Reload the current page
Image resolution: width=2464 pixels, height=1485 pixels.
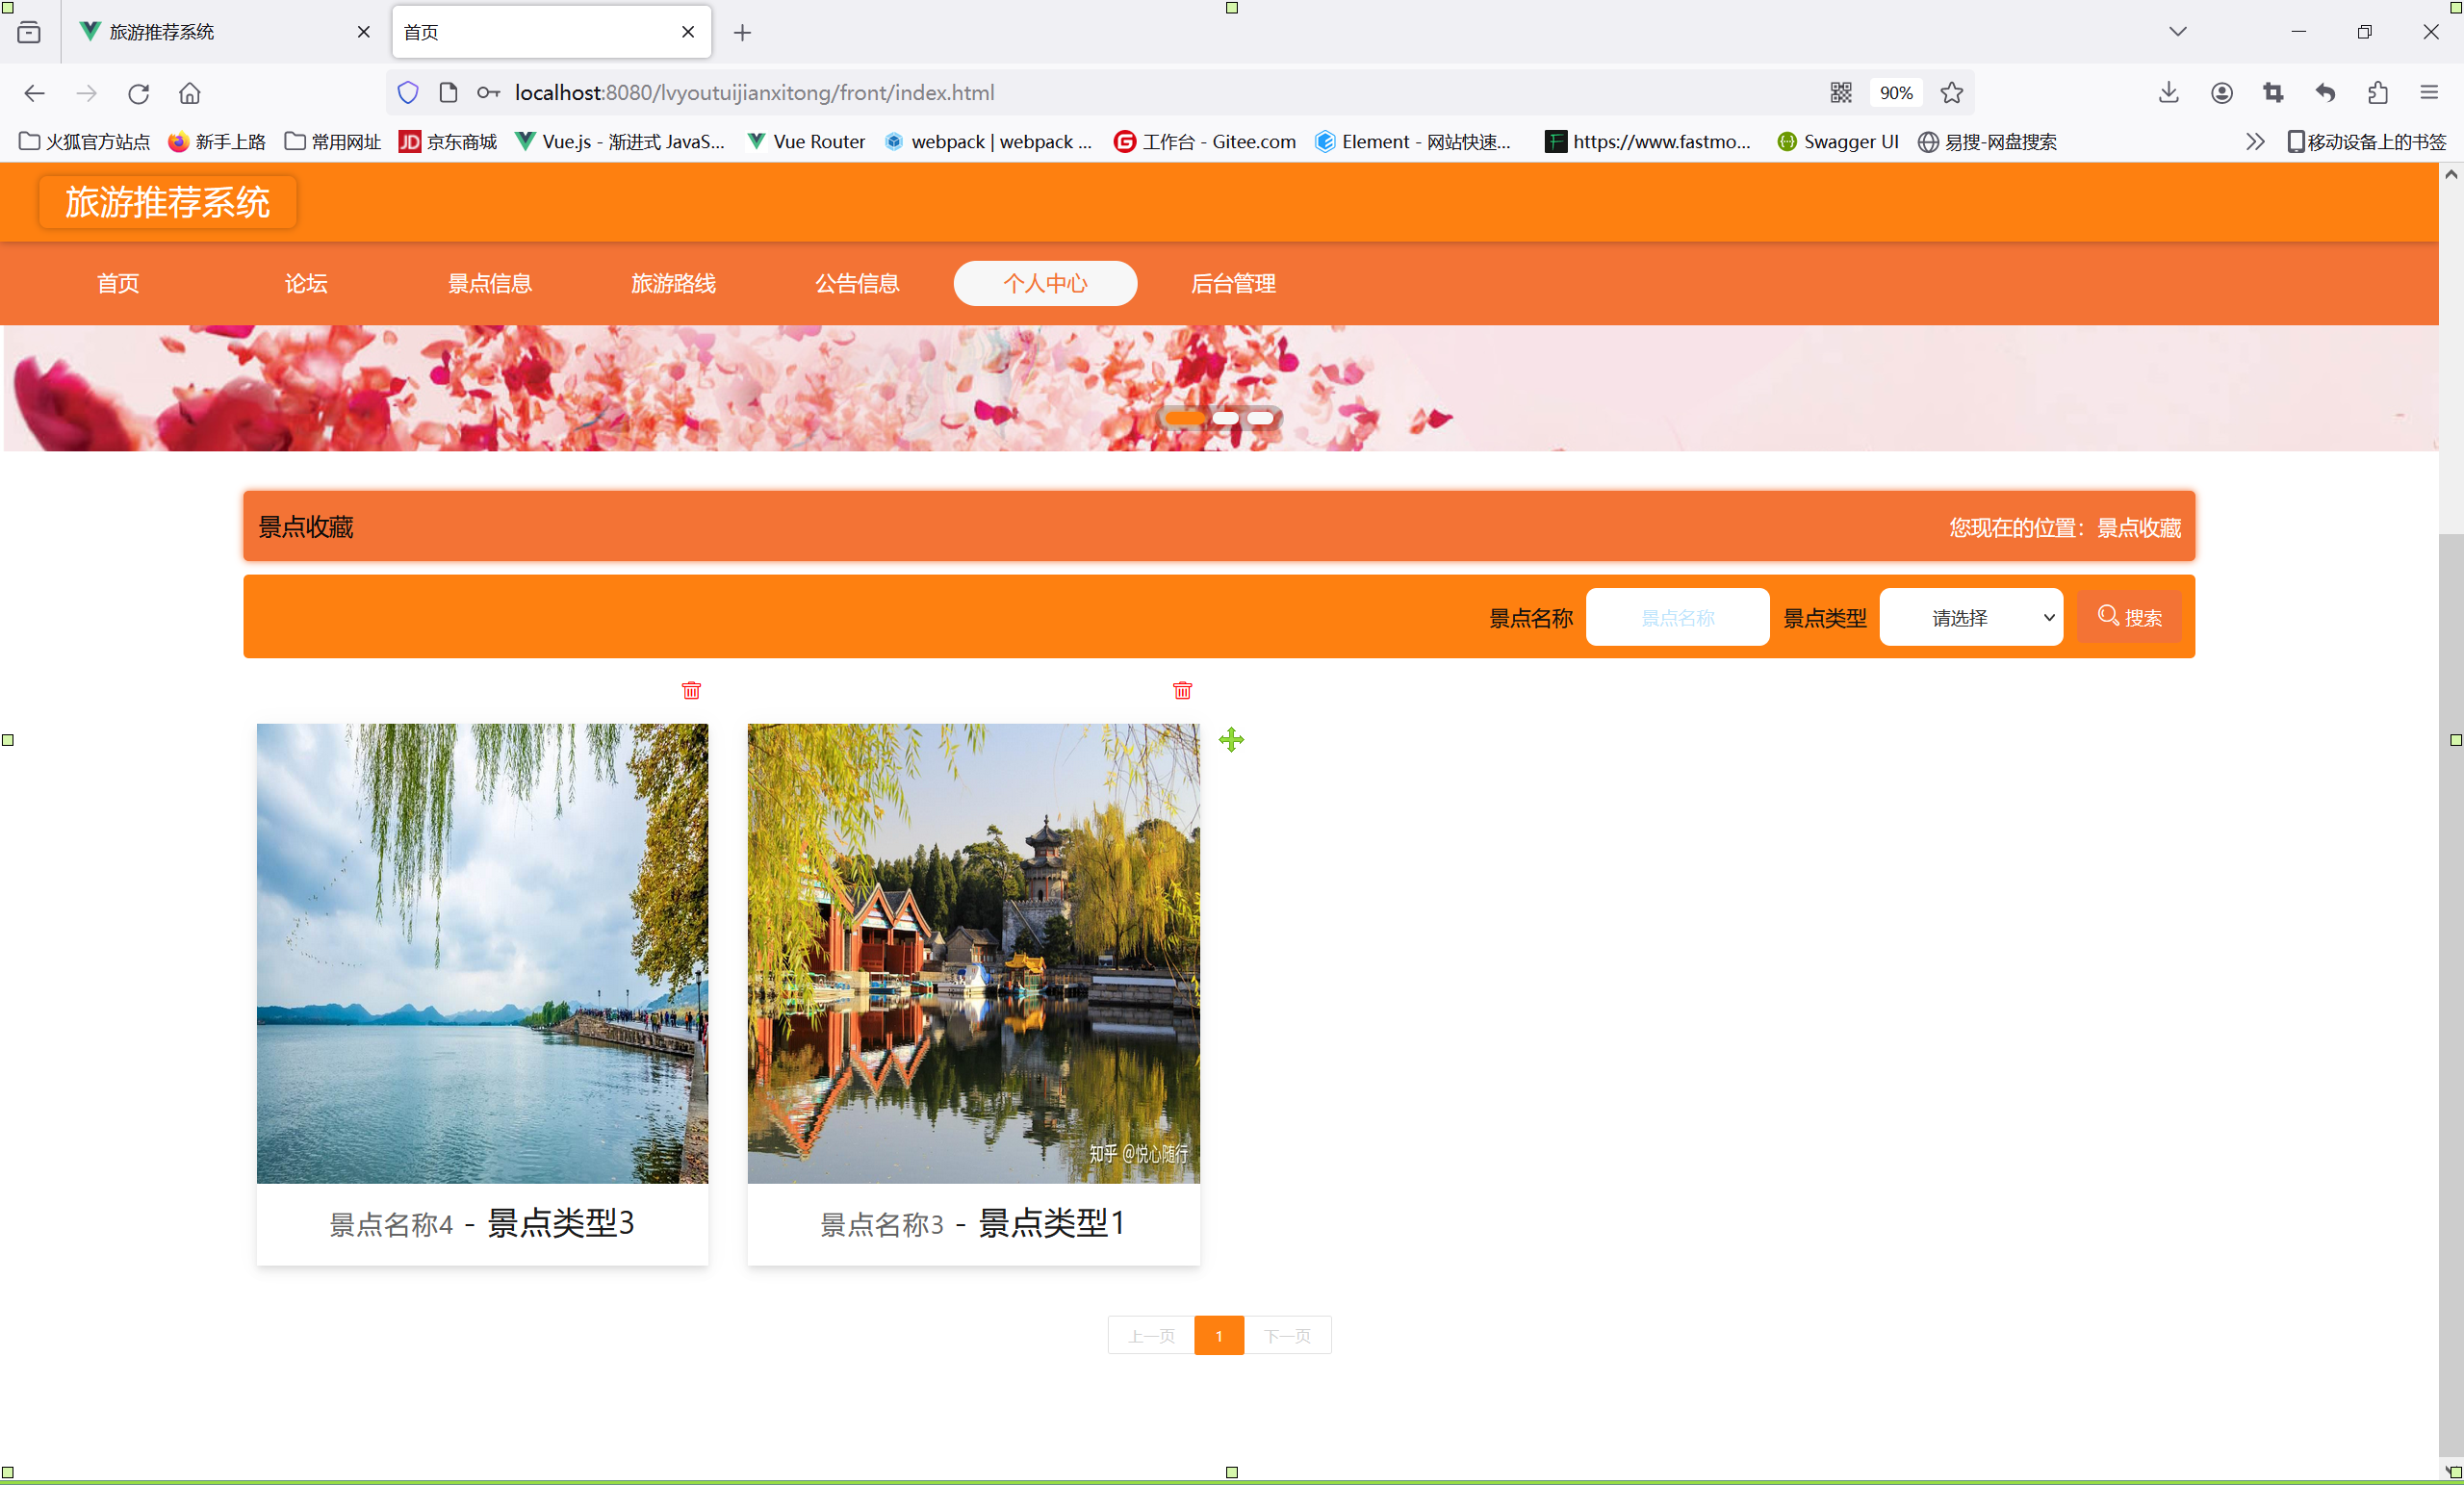point(138,93)
